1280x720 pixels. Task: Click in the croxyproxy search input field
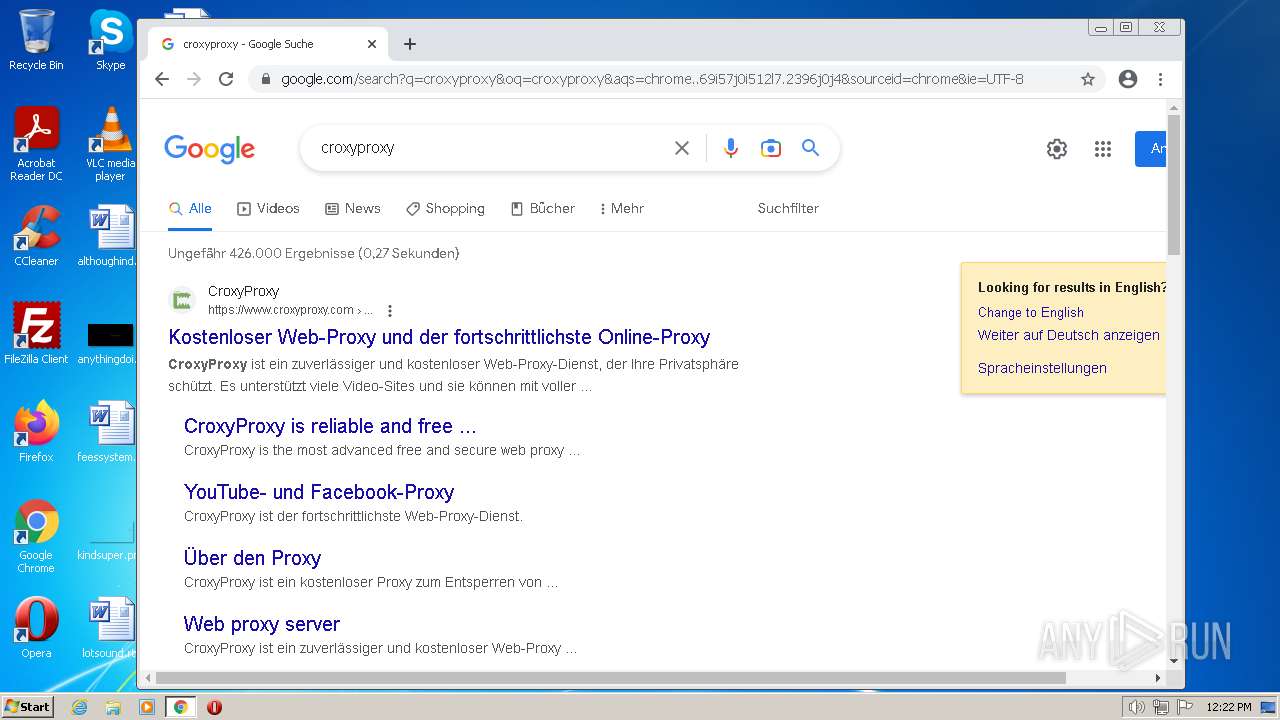click(x=490, y=148)
